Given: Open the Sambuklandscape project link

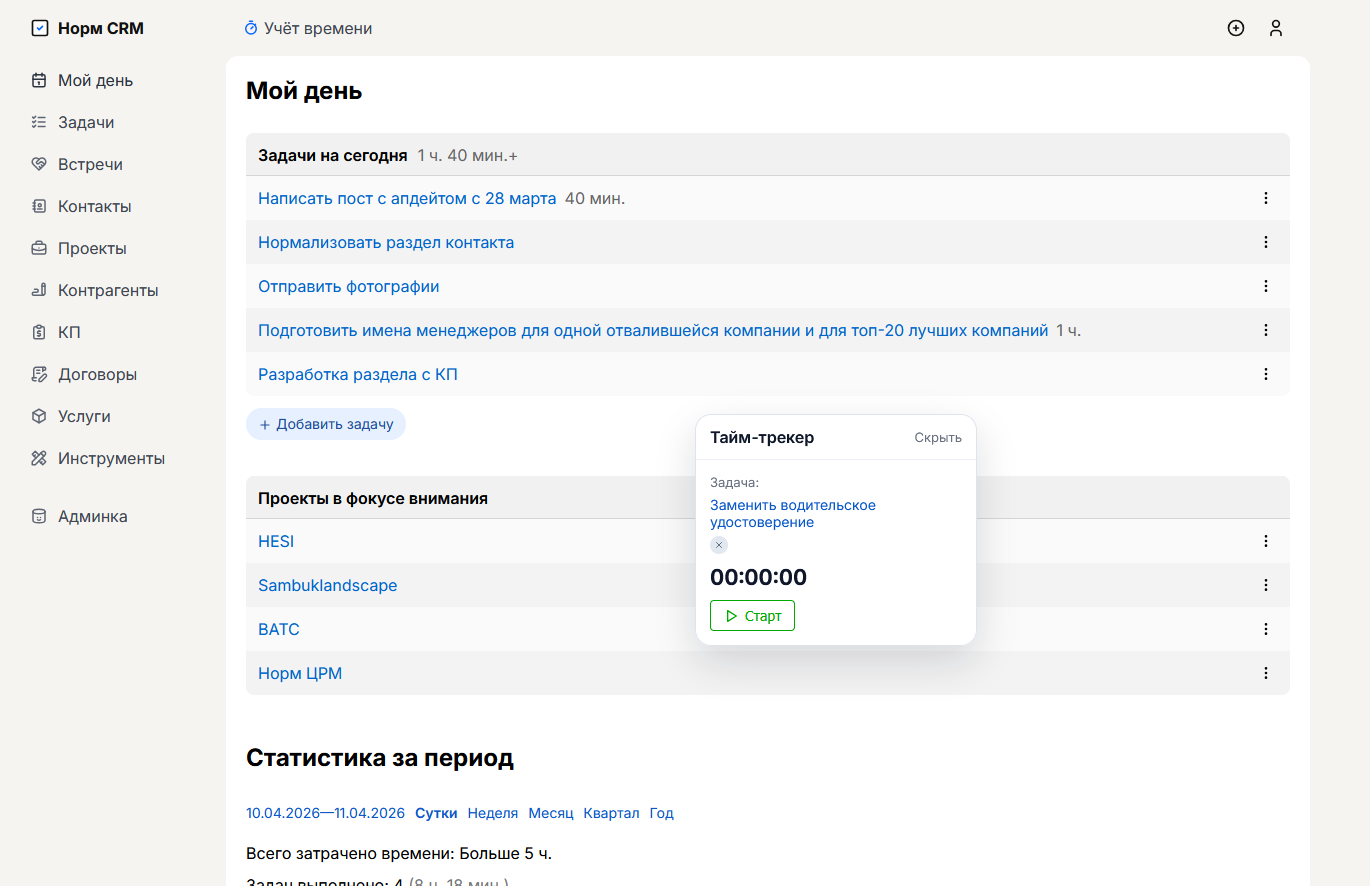Looking at the screenshot, I should click(327, 585).
